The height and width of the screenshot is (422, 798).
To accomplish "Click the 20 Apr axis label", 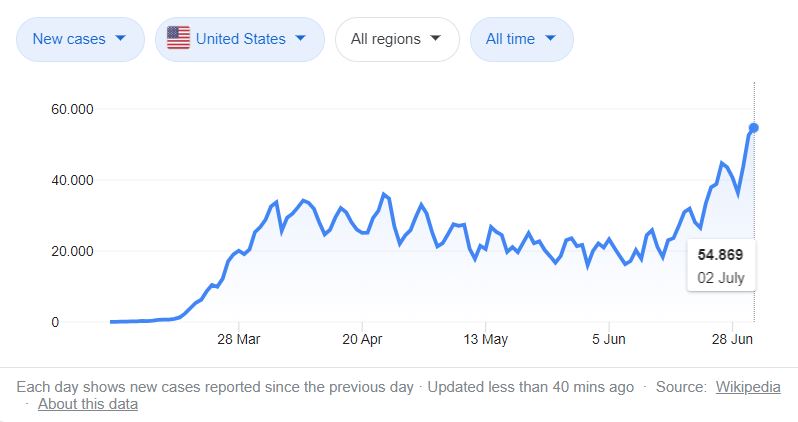I will coord(363,338).
